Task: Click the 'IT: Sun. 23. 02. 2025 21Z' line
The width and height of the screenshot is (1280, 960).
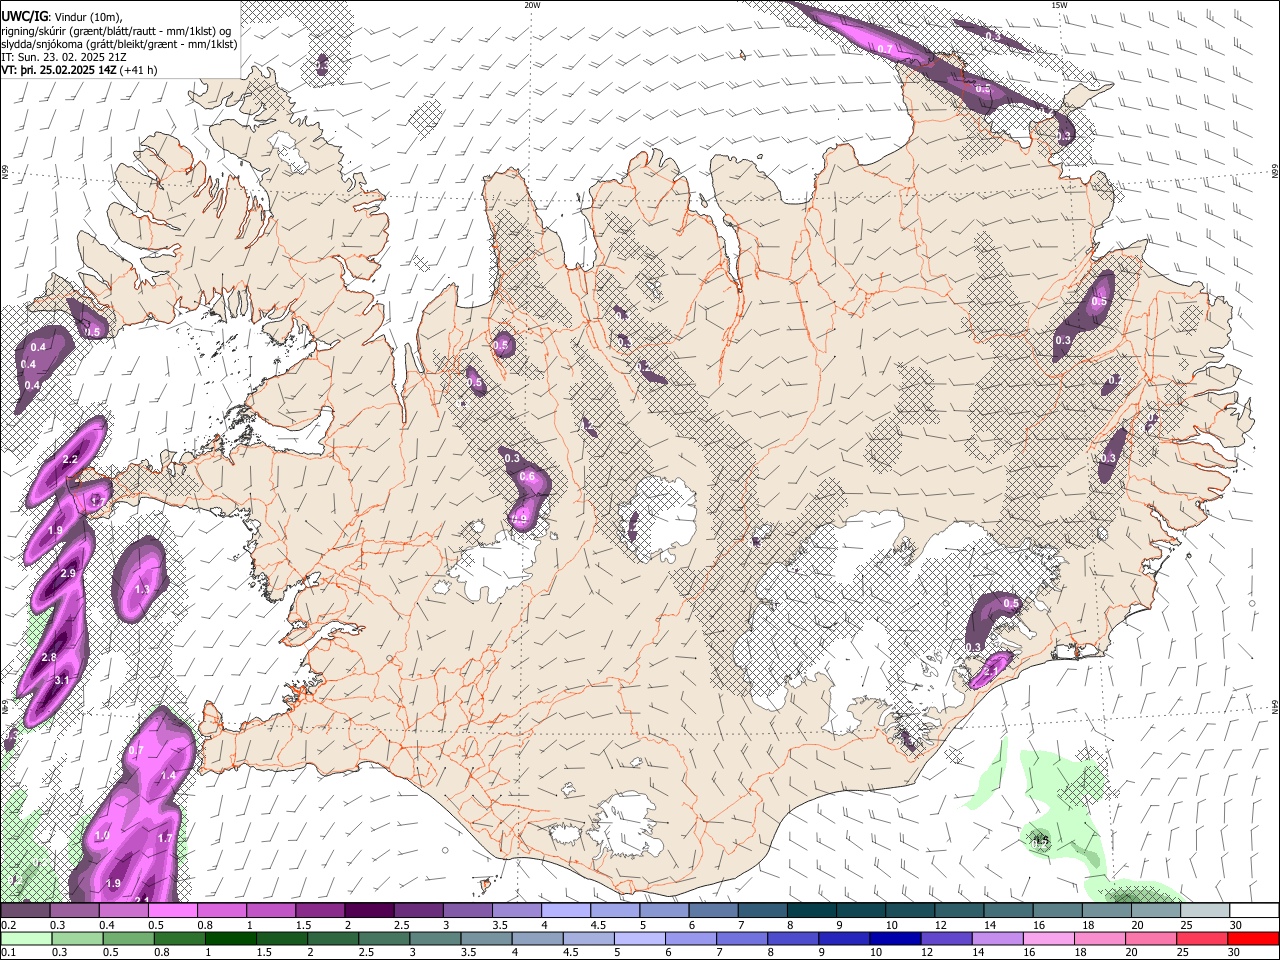Action: pyautogui.click(x=63, y=57)
